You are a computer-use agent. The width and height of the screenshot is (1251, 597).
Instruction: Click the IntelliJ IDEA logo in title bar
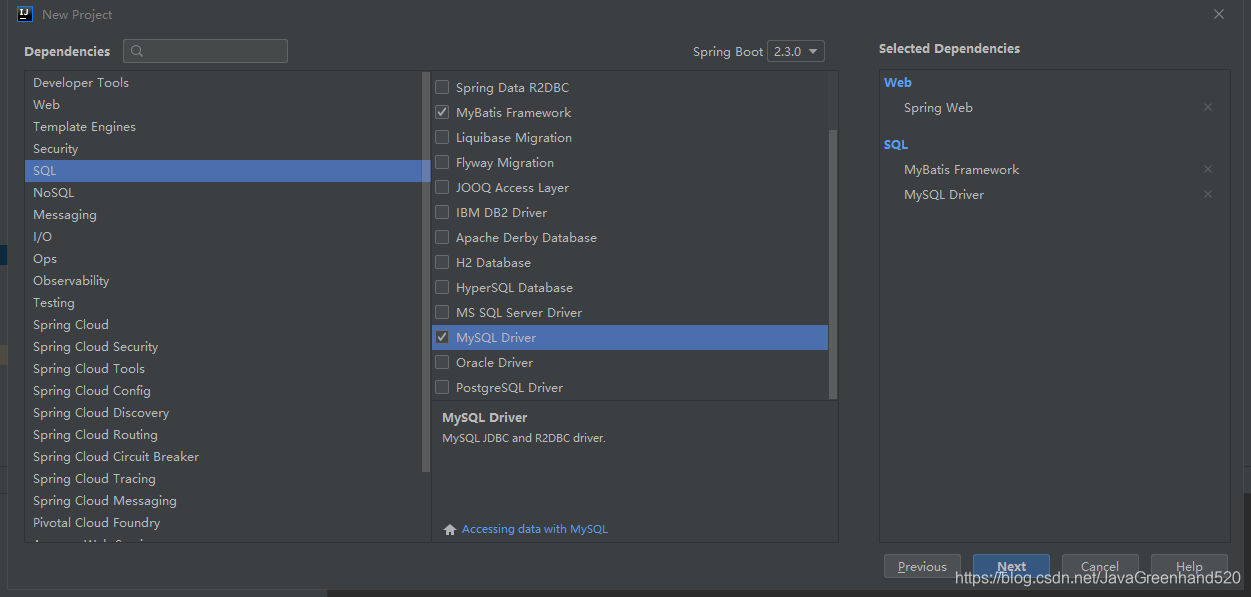tap(25, 14)
